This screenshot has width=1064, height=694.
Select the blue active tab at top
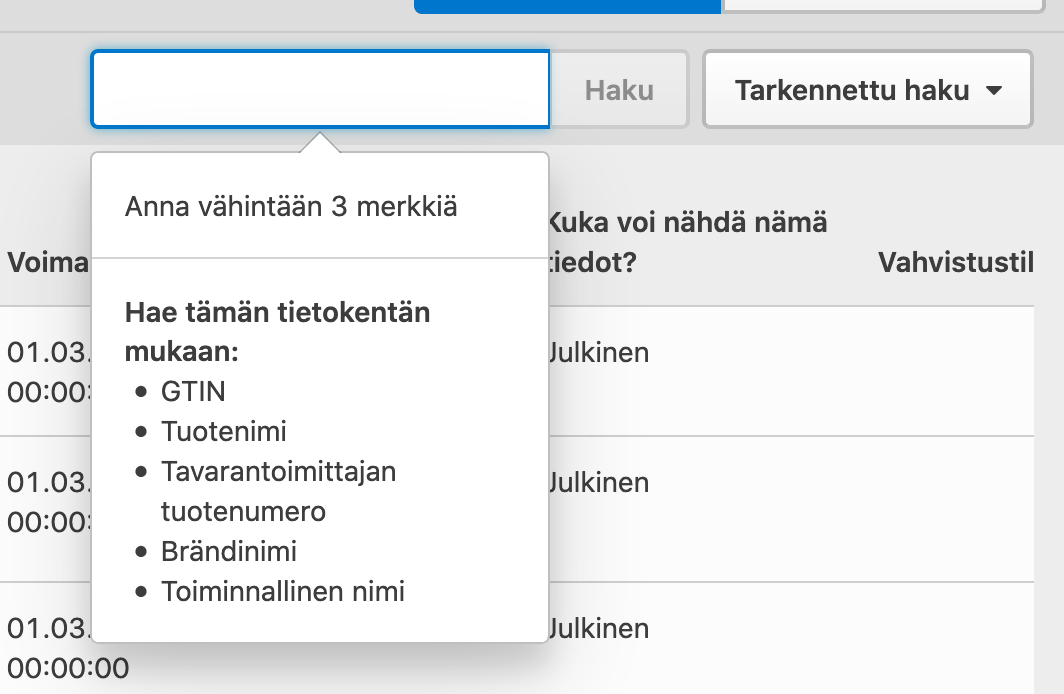pyautogui.click(x=567, y=6)
